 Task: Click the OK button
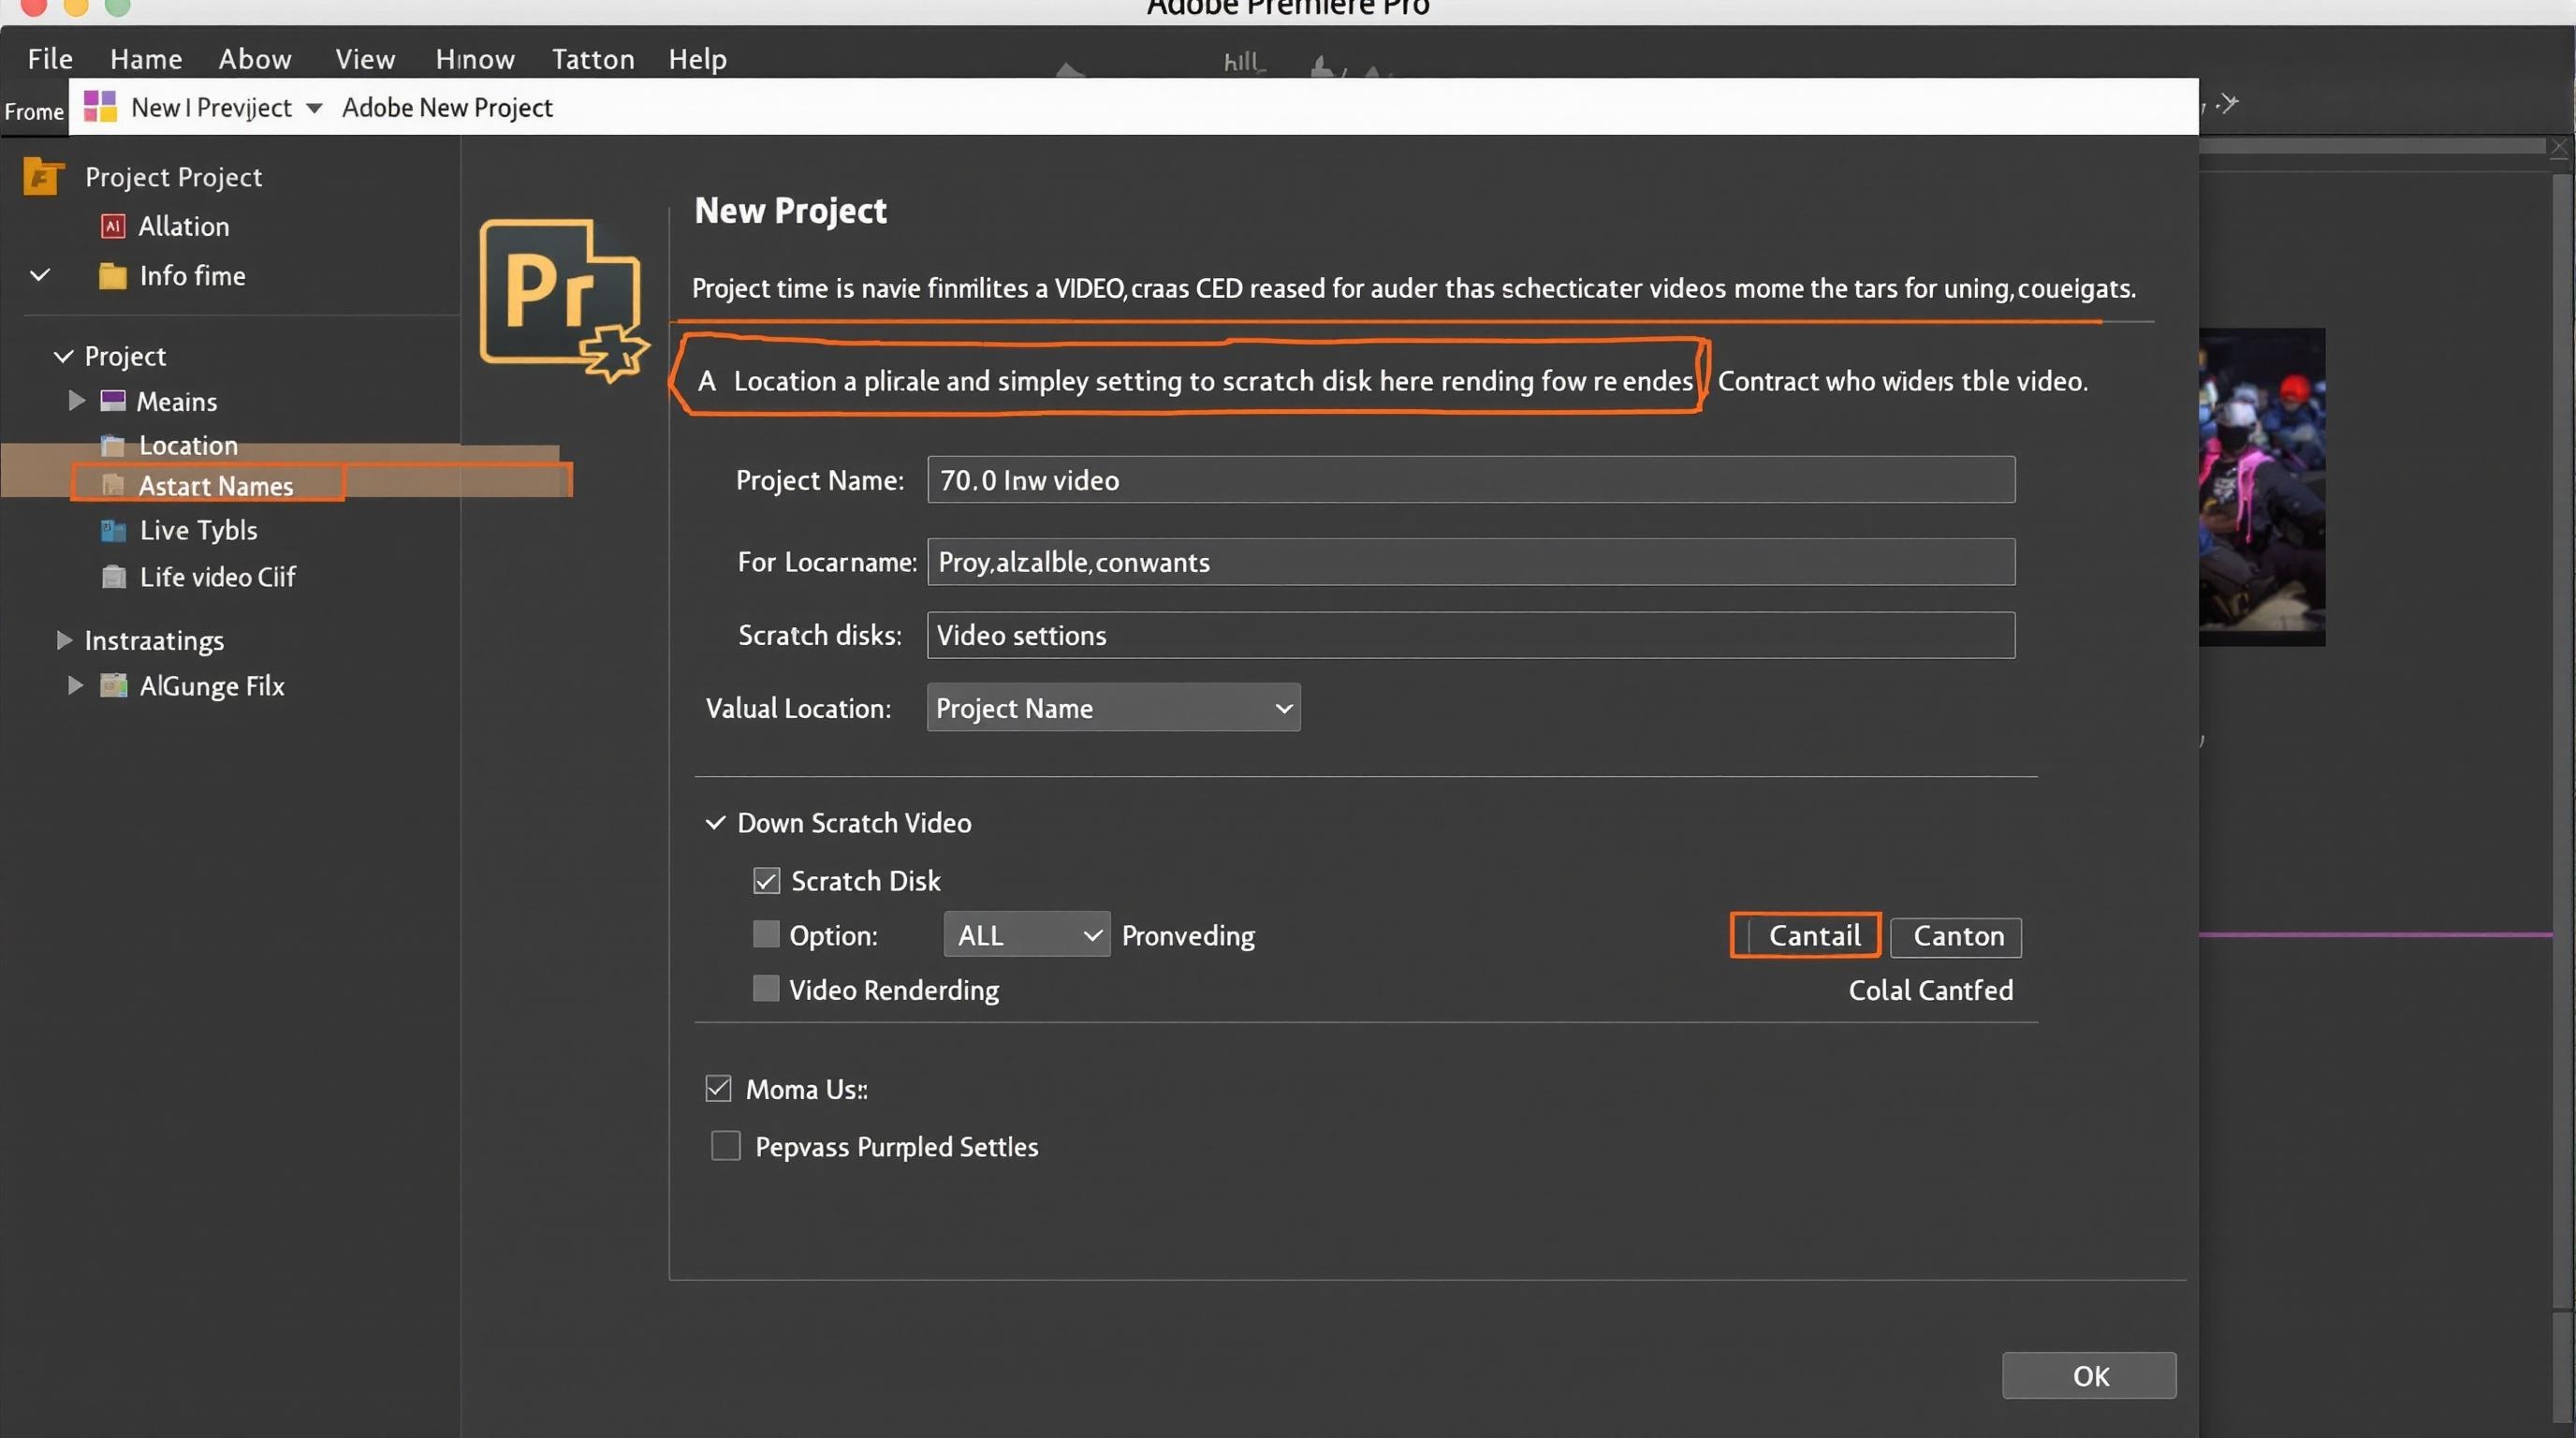click(x=2089, y=1376)
